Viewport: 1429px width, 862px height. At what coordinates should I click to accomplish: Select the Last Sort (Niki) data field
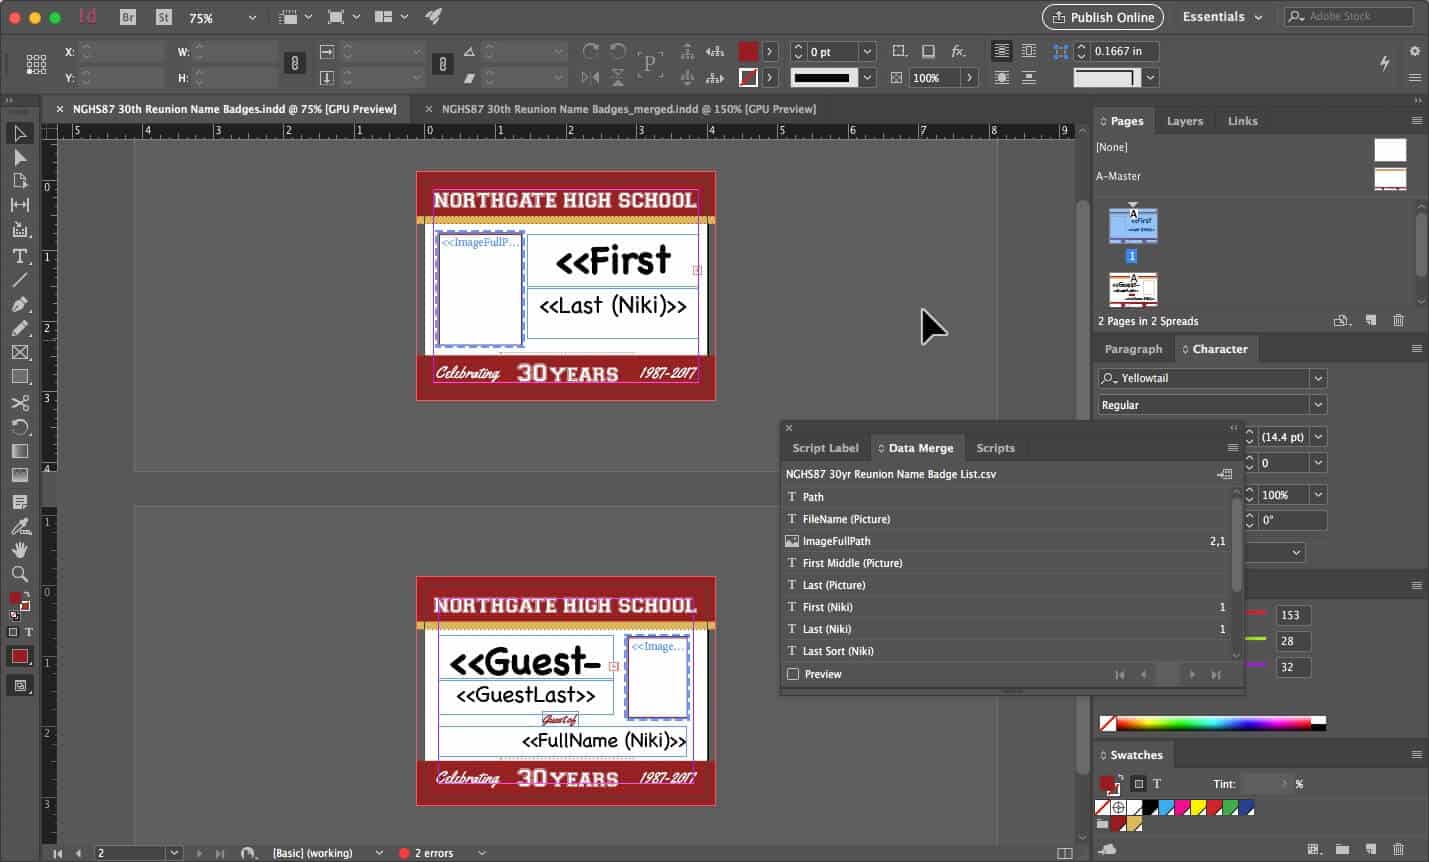[1006, 651]
